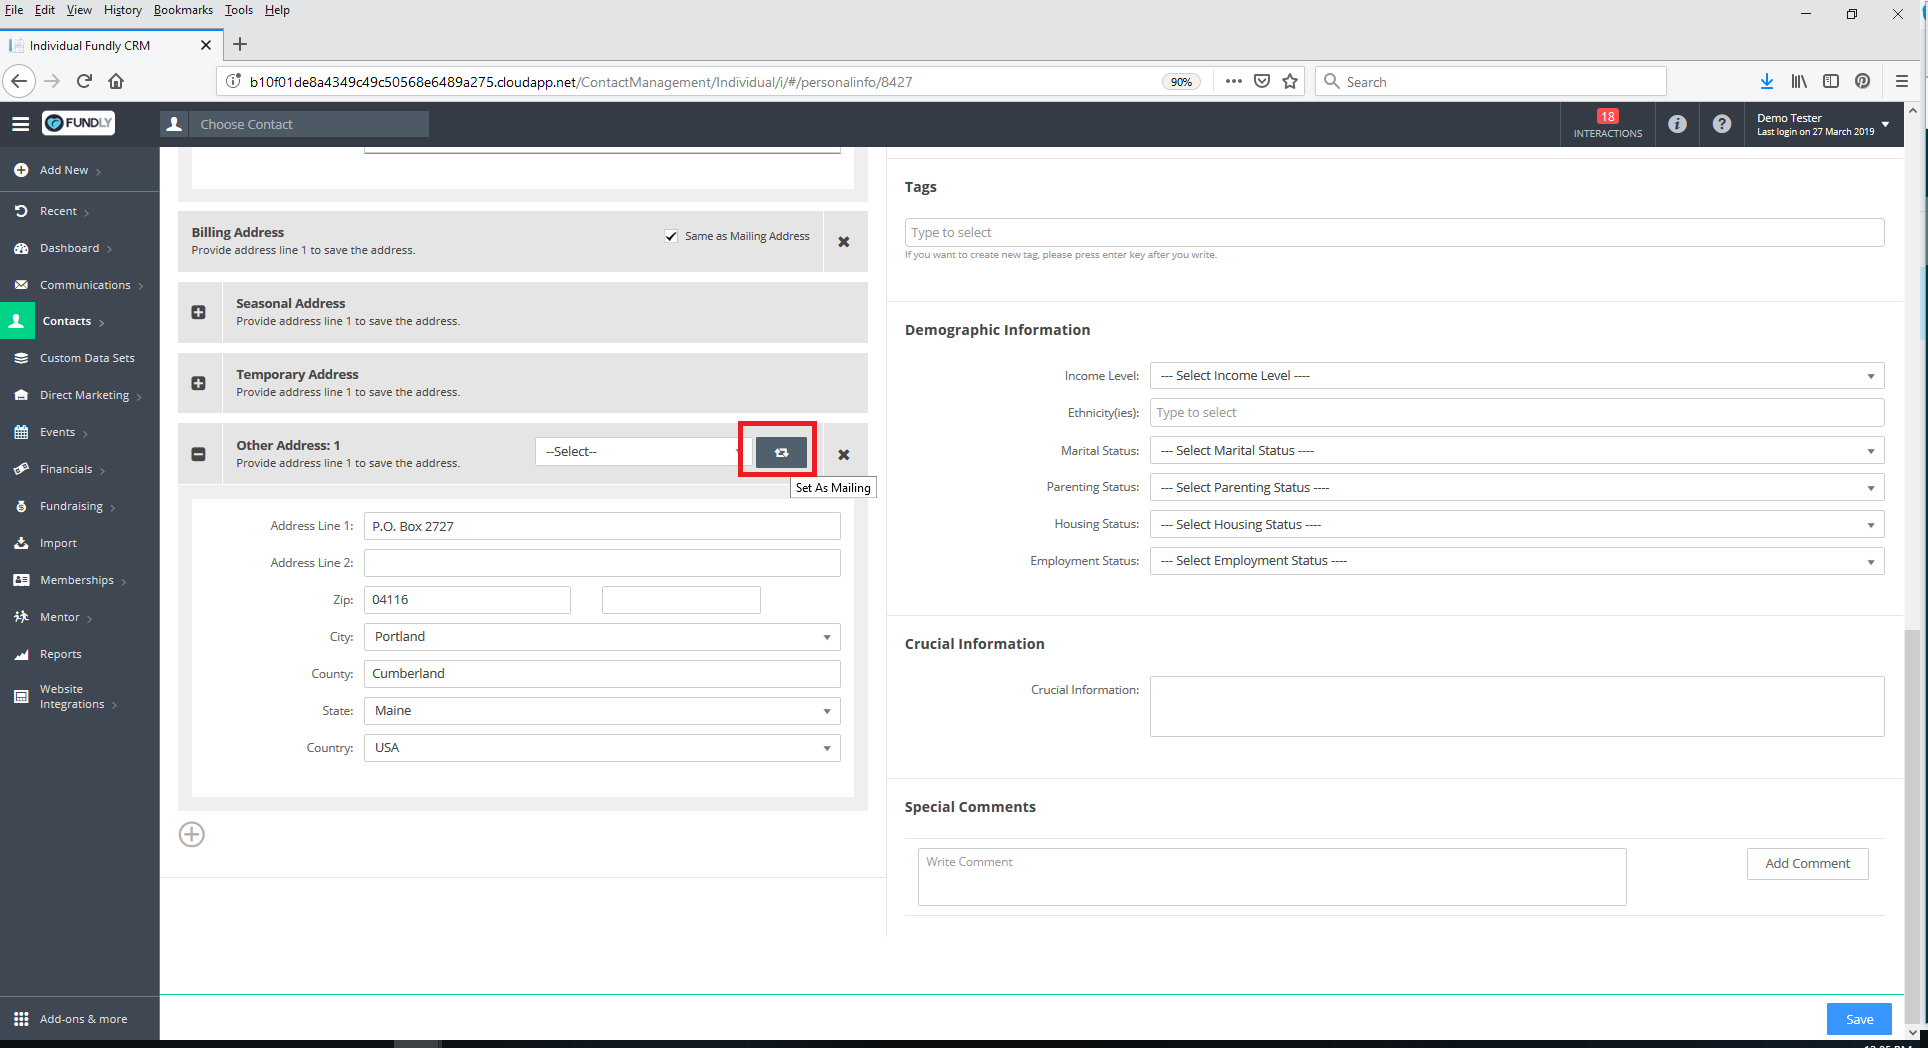Open Custom Data Sets in sidebar
Viewport: 1928px width, 1048px height.
coord(87,358)
